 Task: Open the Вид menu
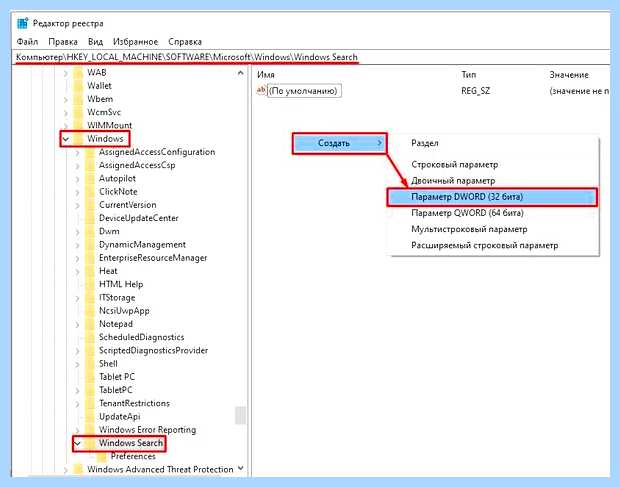tap(95, 42)
